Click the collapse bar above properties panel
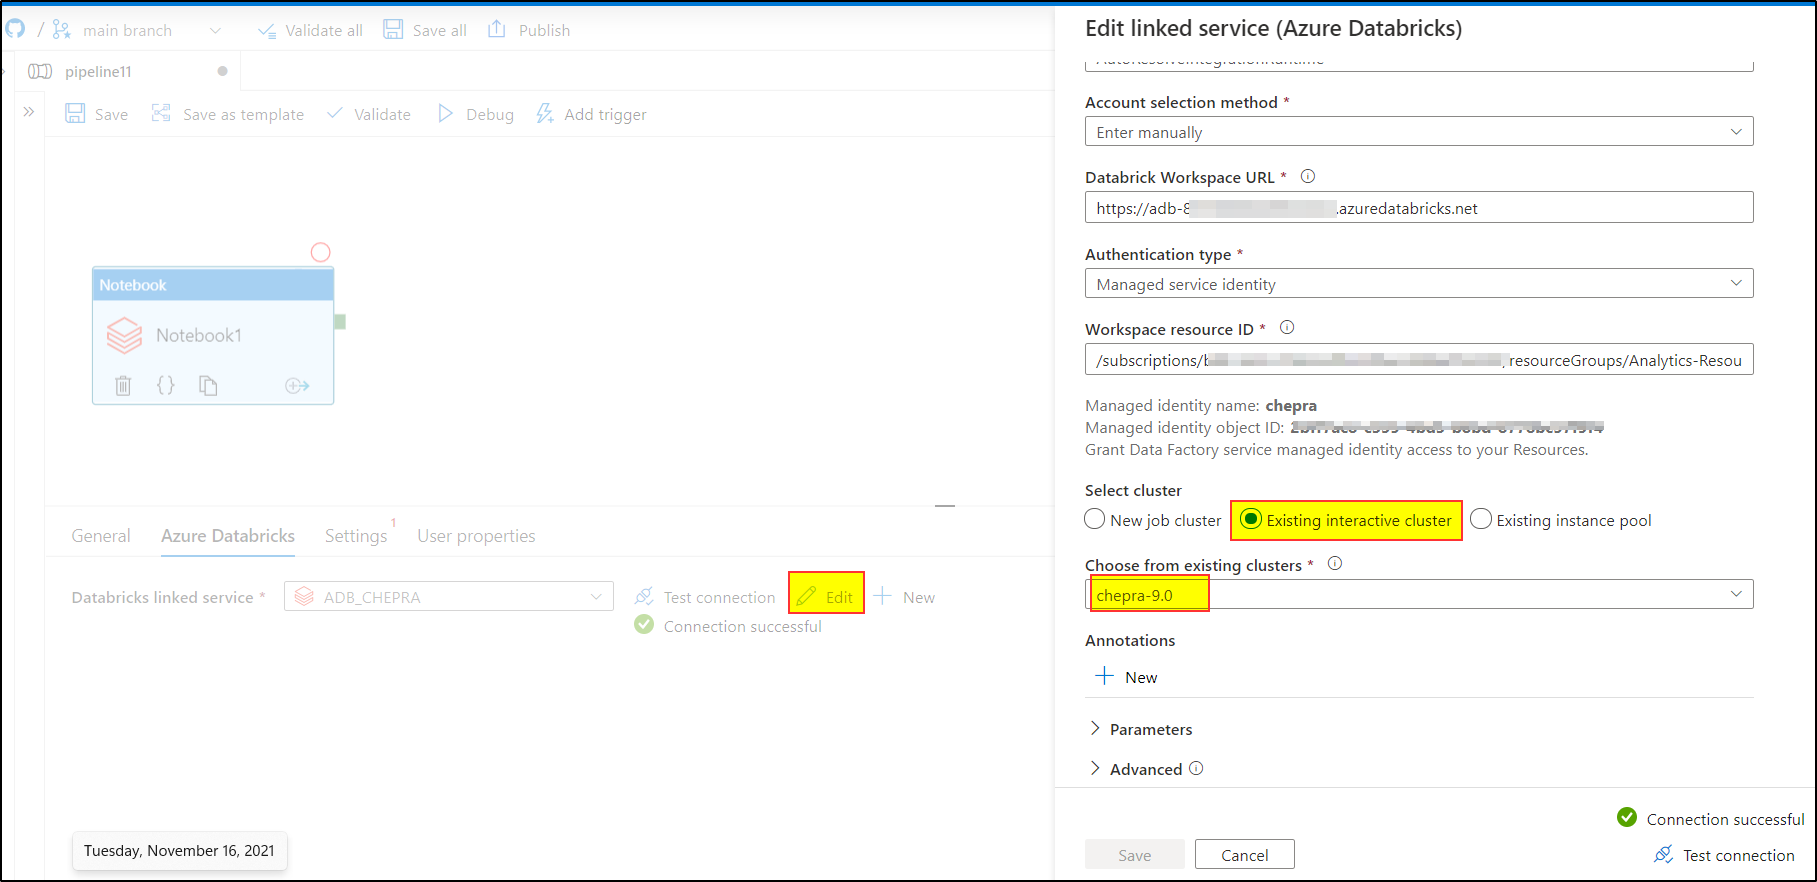Viewport: 1817px width, 882px height. (945, 506)
